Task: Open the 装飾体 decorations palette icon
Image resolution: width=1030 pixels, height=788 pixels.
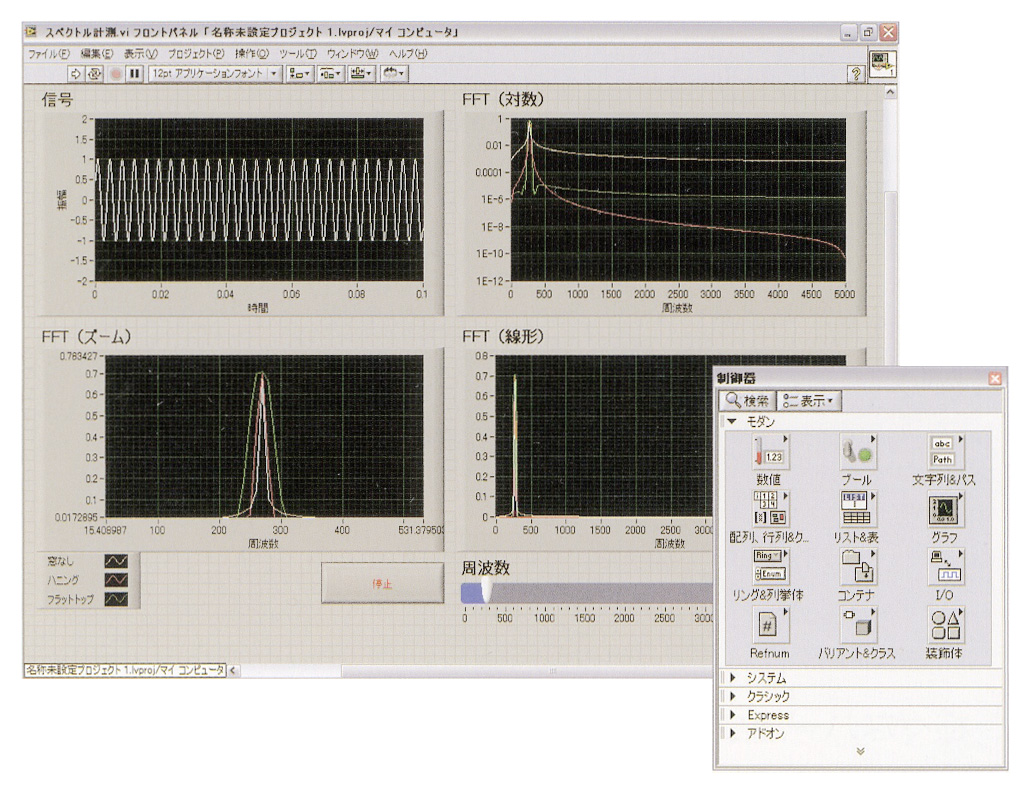Action: click(x=945, y=625)
